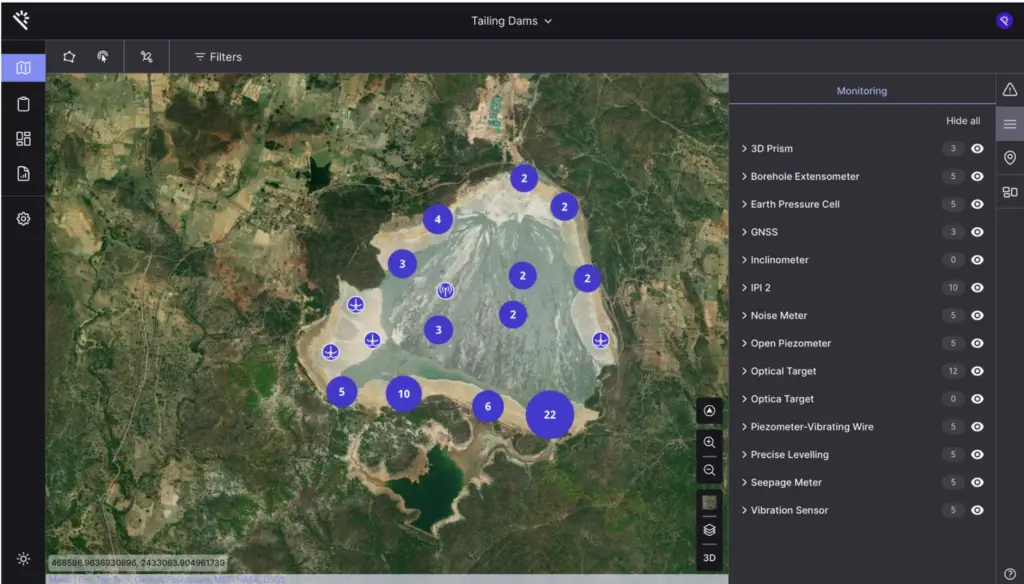Click Hide all sensors
The image size is (1024, 584).
[962, 121]
